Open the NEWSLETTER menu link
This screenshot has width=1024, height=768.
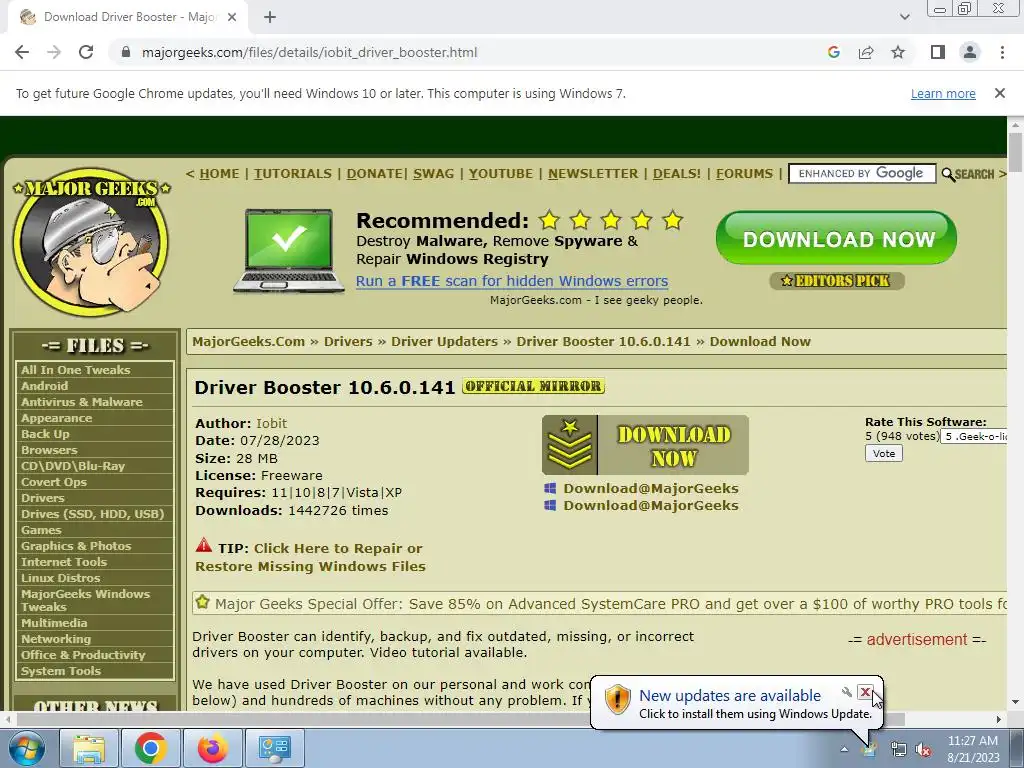tap(593, 174)
